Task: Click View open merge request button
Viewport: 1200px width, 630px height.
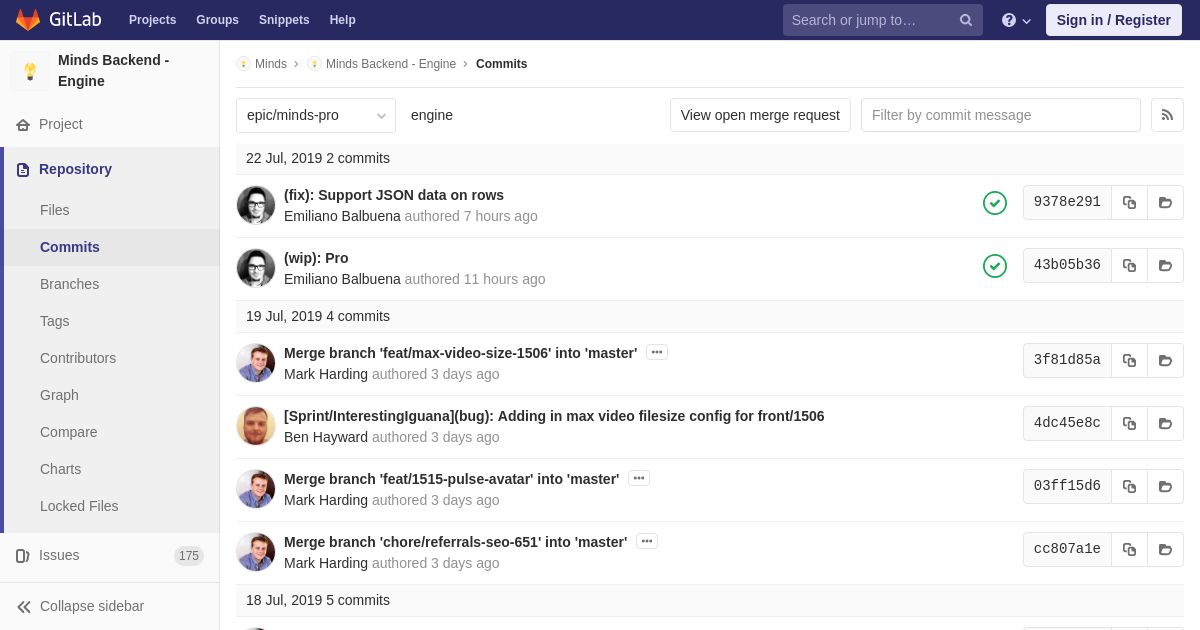Action: [x=760, y=115]
